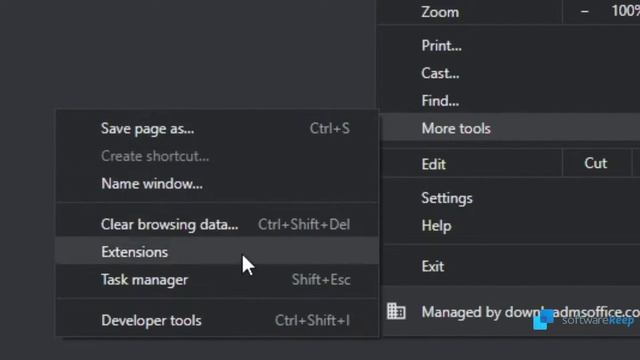Click the Edit label in the menu
This screenshot has height=360, width=640.
(433, 164)
